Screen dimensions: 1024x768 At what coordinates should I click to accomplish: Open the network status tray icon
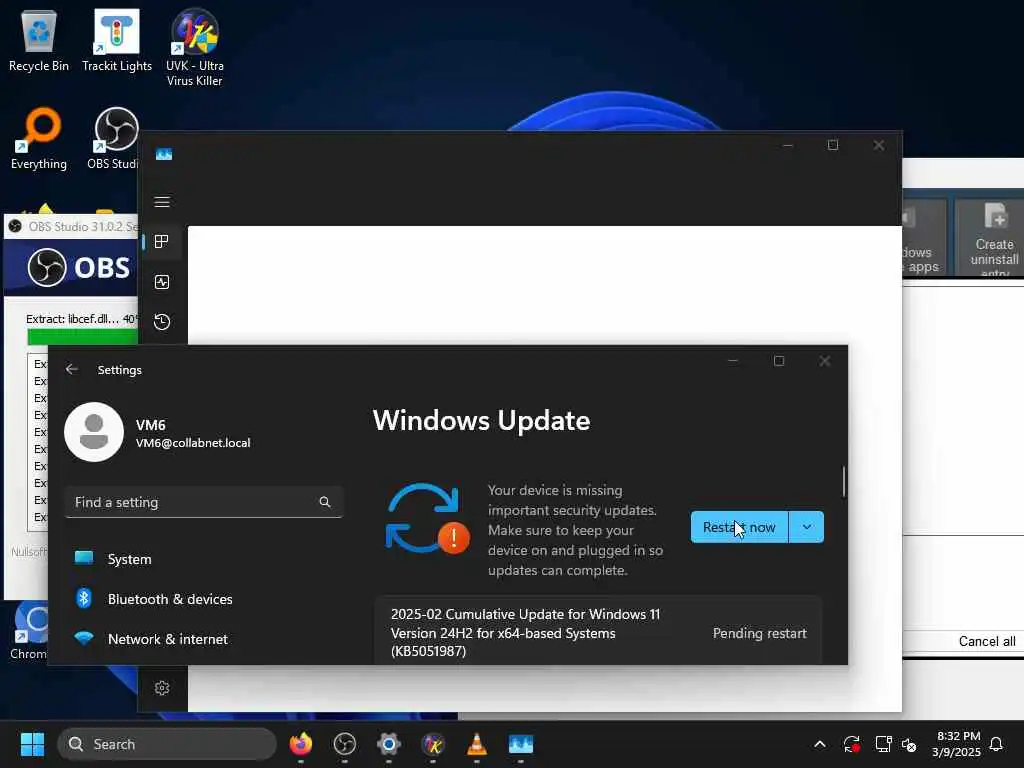883,744
